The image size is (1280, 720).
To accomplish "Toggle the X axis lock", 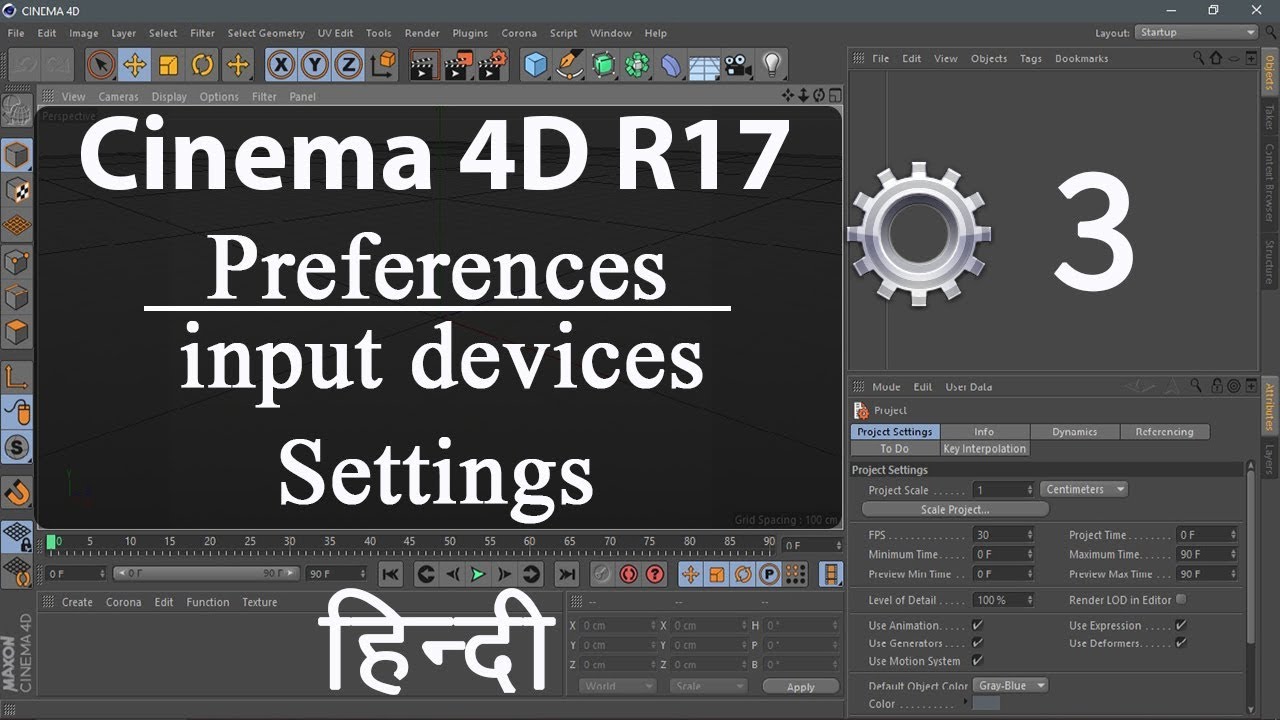I will (282, 65).
